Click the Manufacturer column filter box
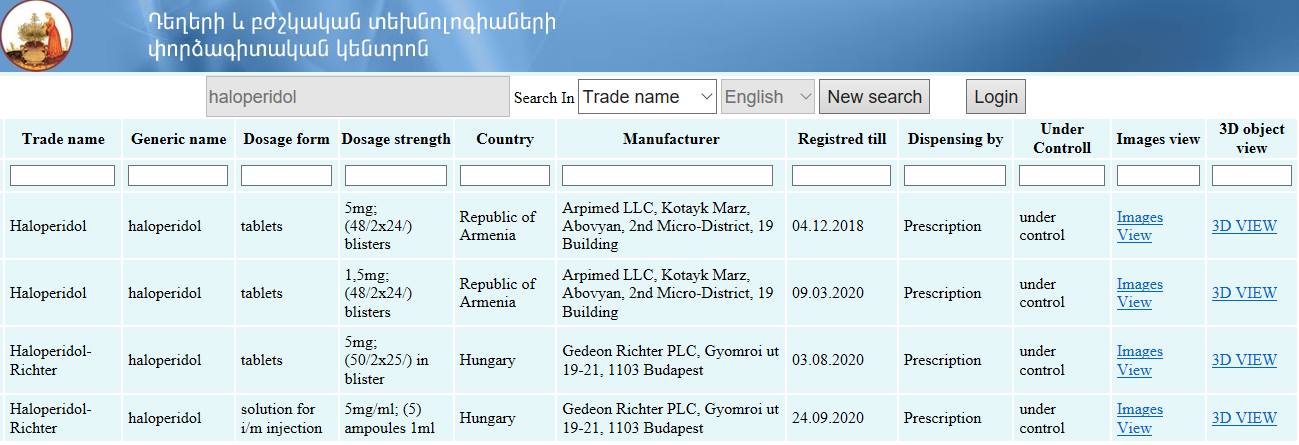The height and width of the screenshot is (445, 1299). pos(667,176)
